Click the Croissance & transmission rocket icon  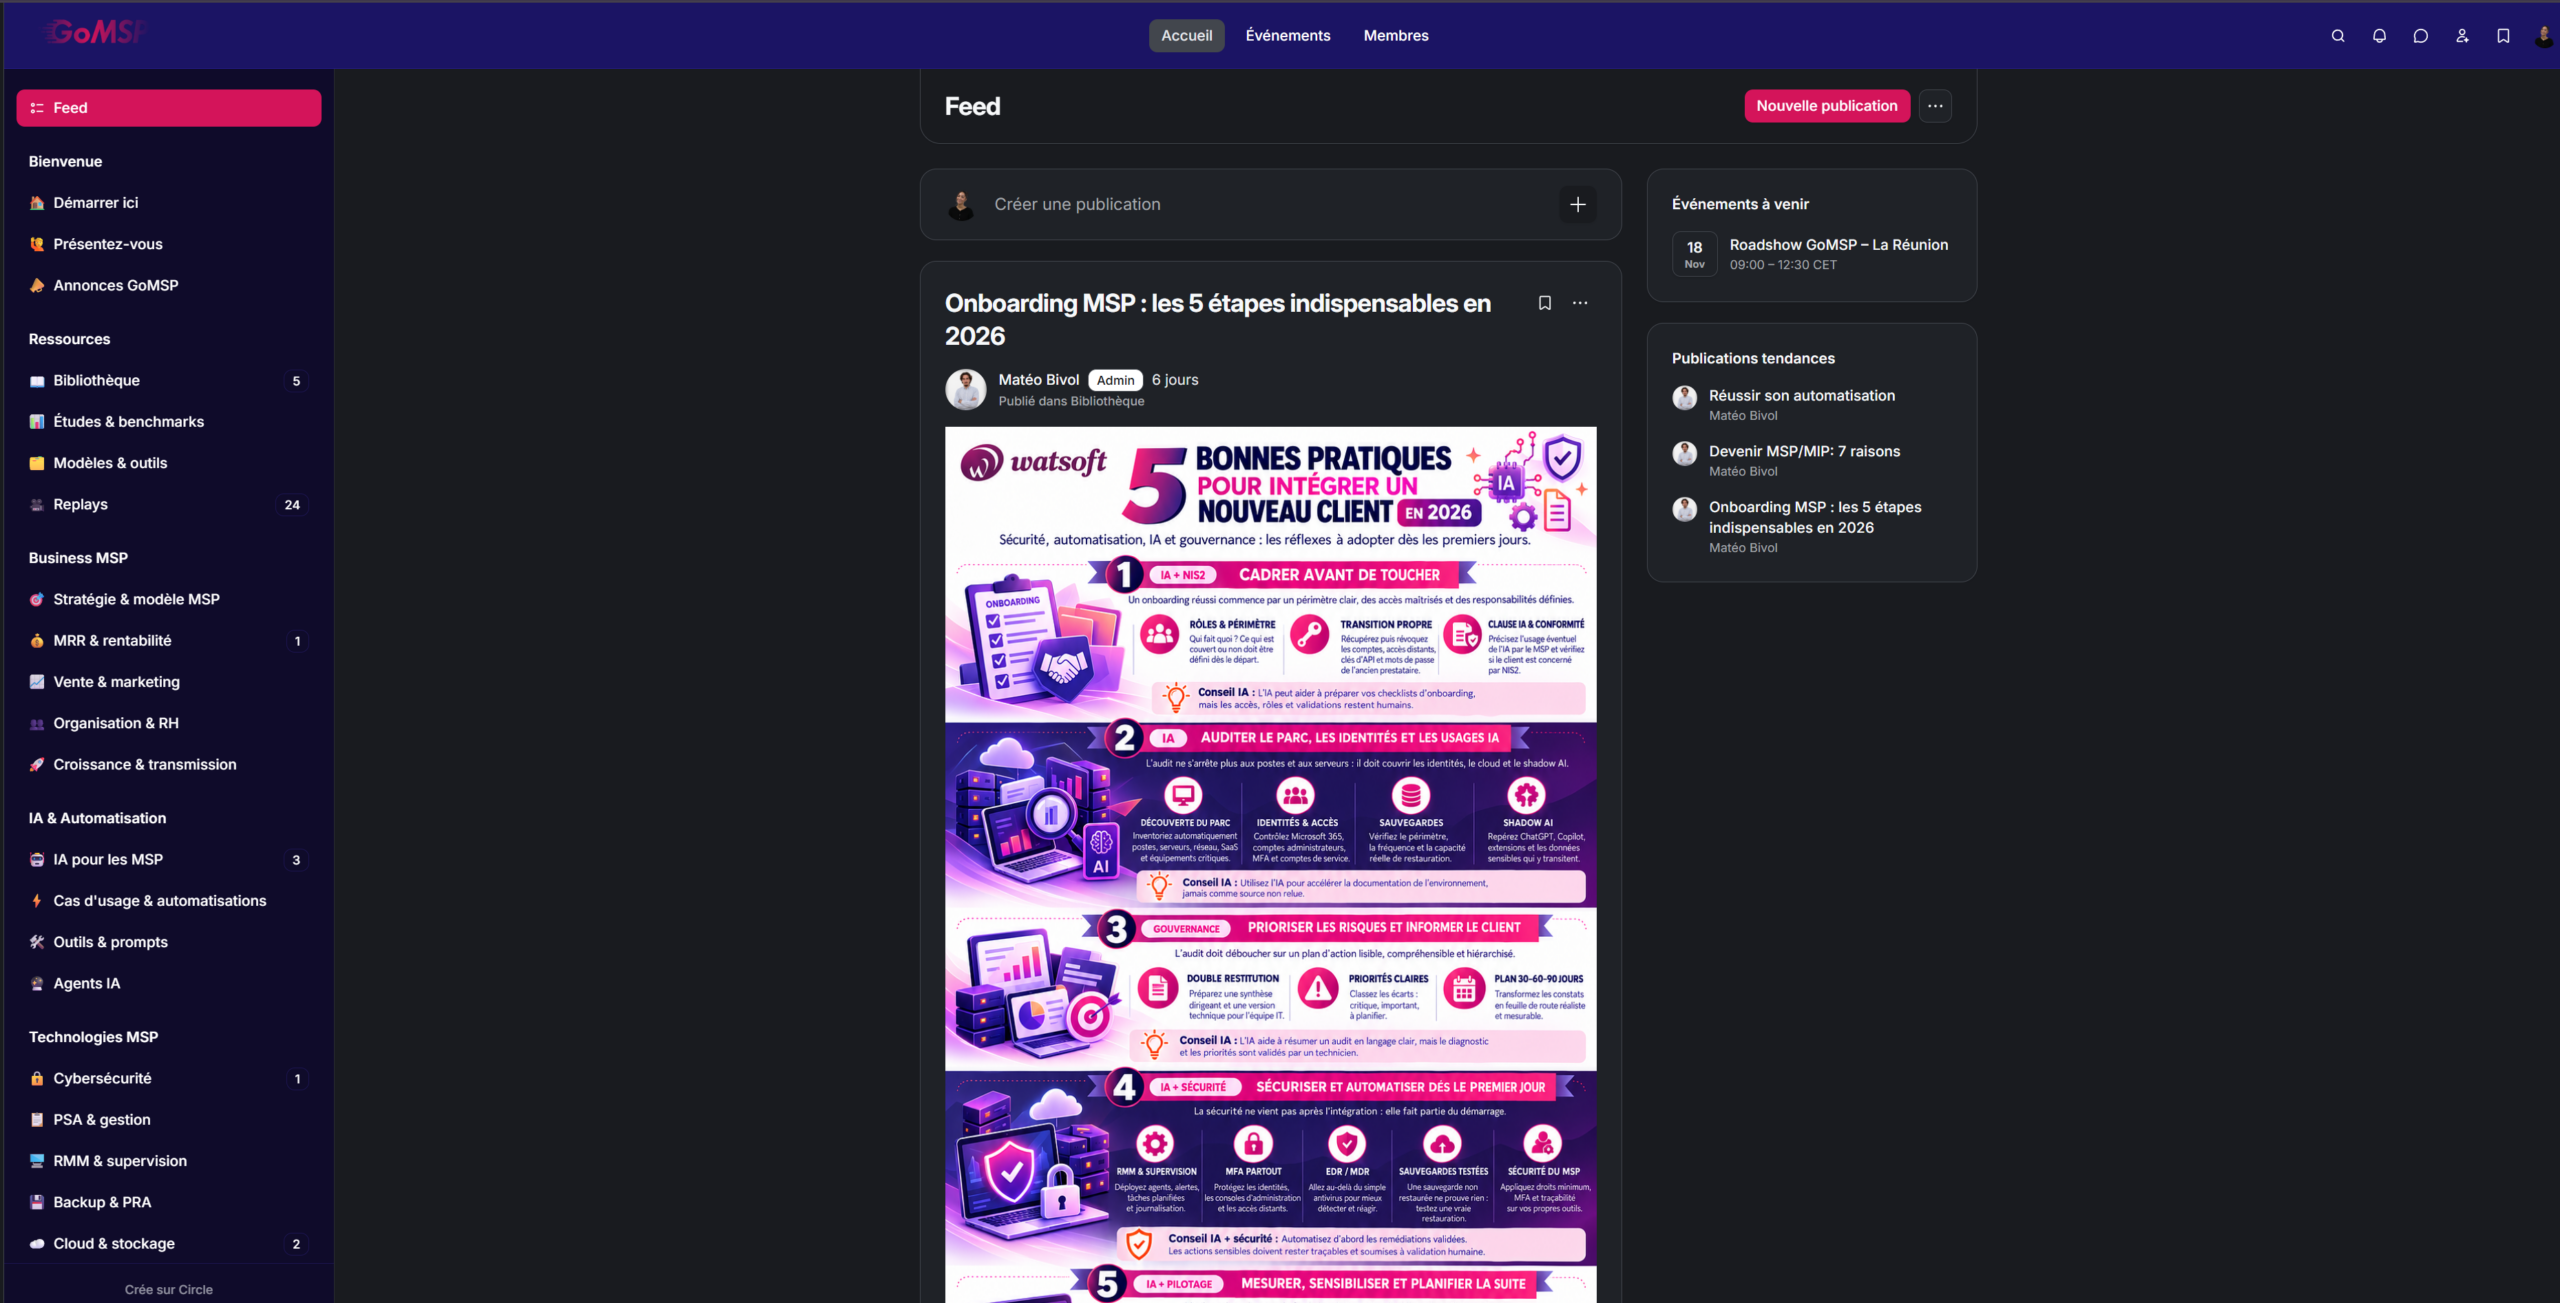(37, 764)
